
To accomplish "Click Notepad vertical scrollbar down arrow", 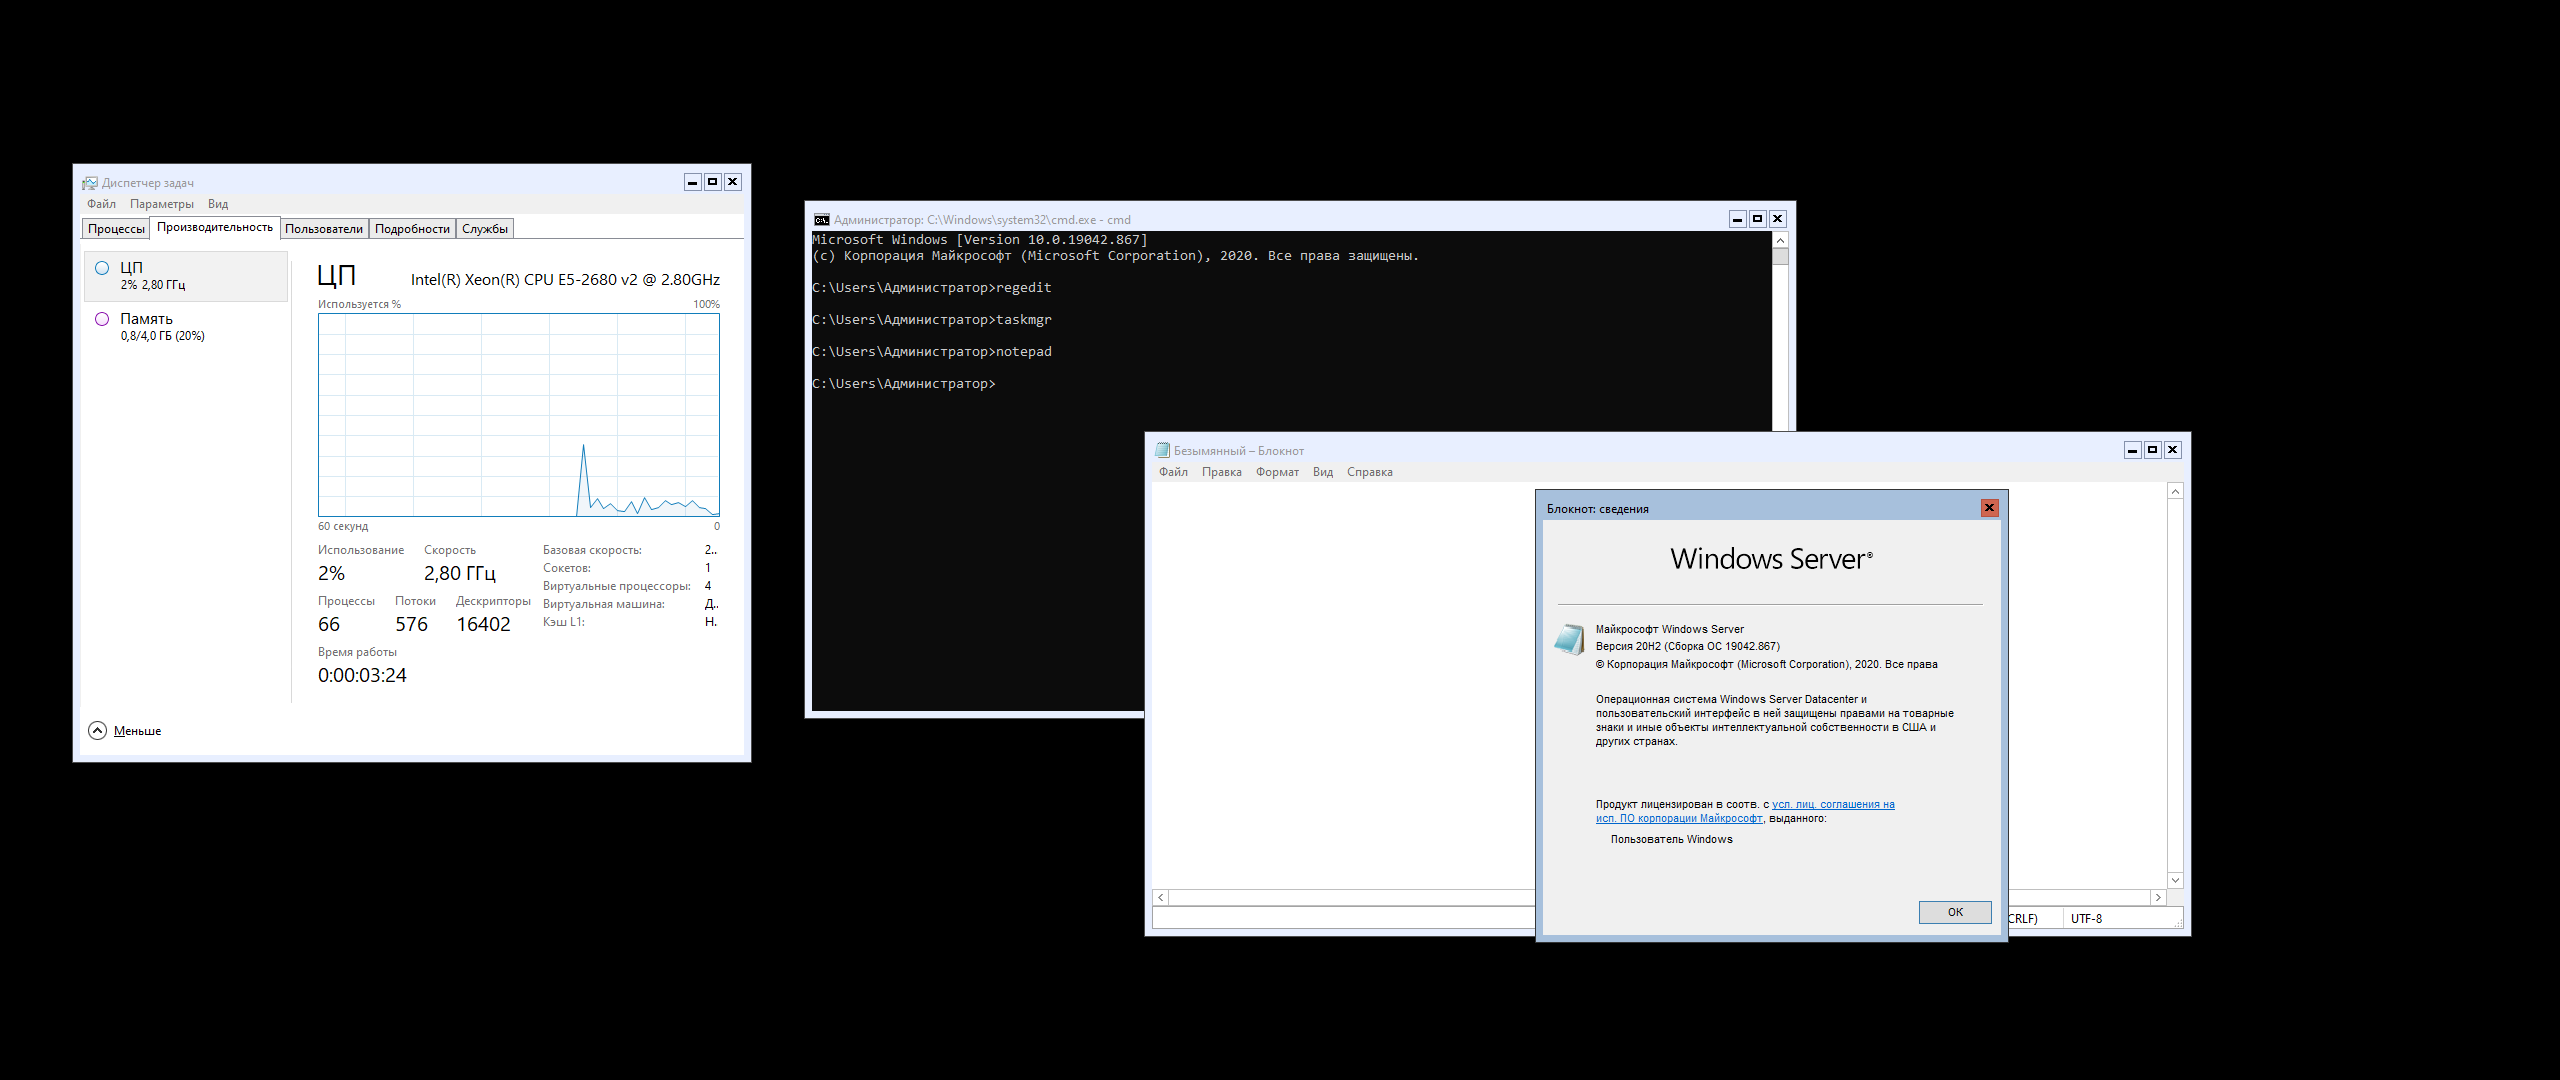I will pyautogui.click(x=2175, y=880).
